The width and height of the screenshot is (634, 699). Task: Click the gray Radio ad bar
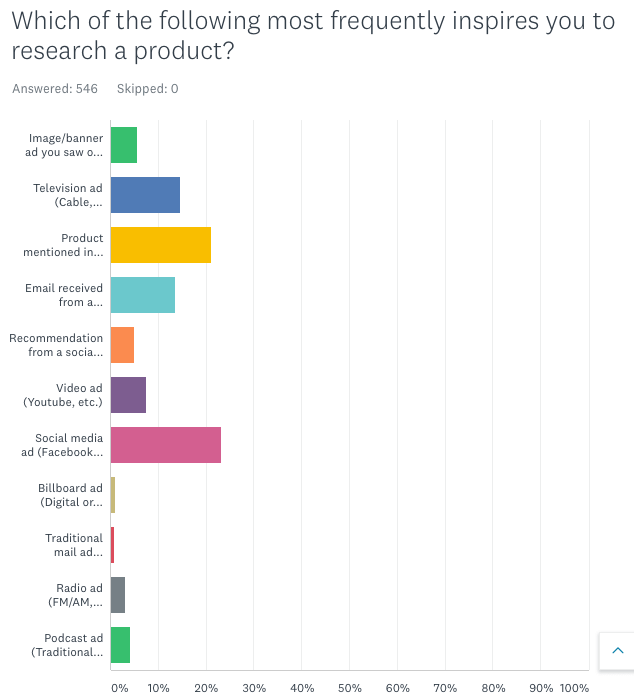tap(118, 595)
